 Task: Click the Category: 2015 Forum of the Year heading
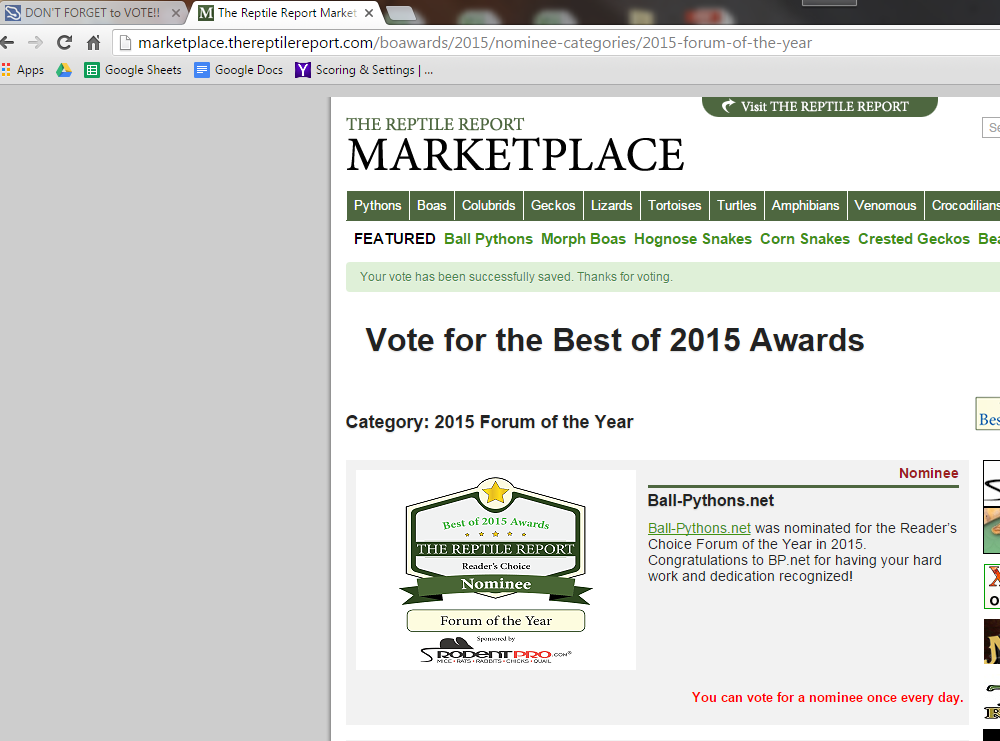pos(489,422)
